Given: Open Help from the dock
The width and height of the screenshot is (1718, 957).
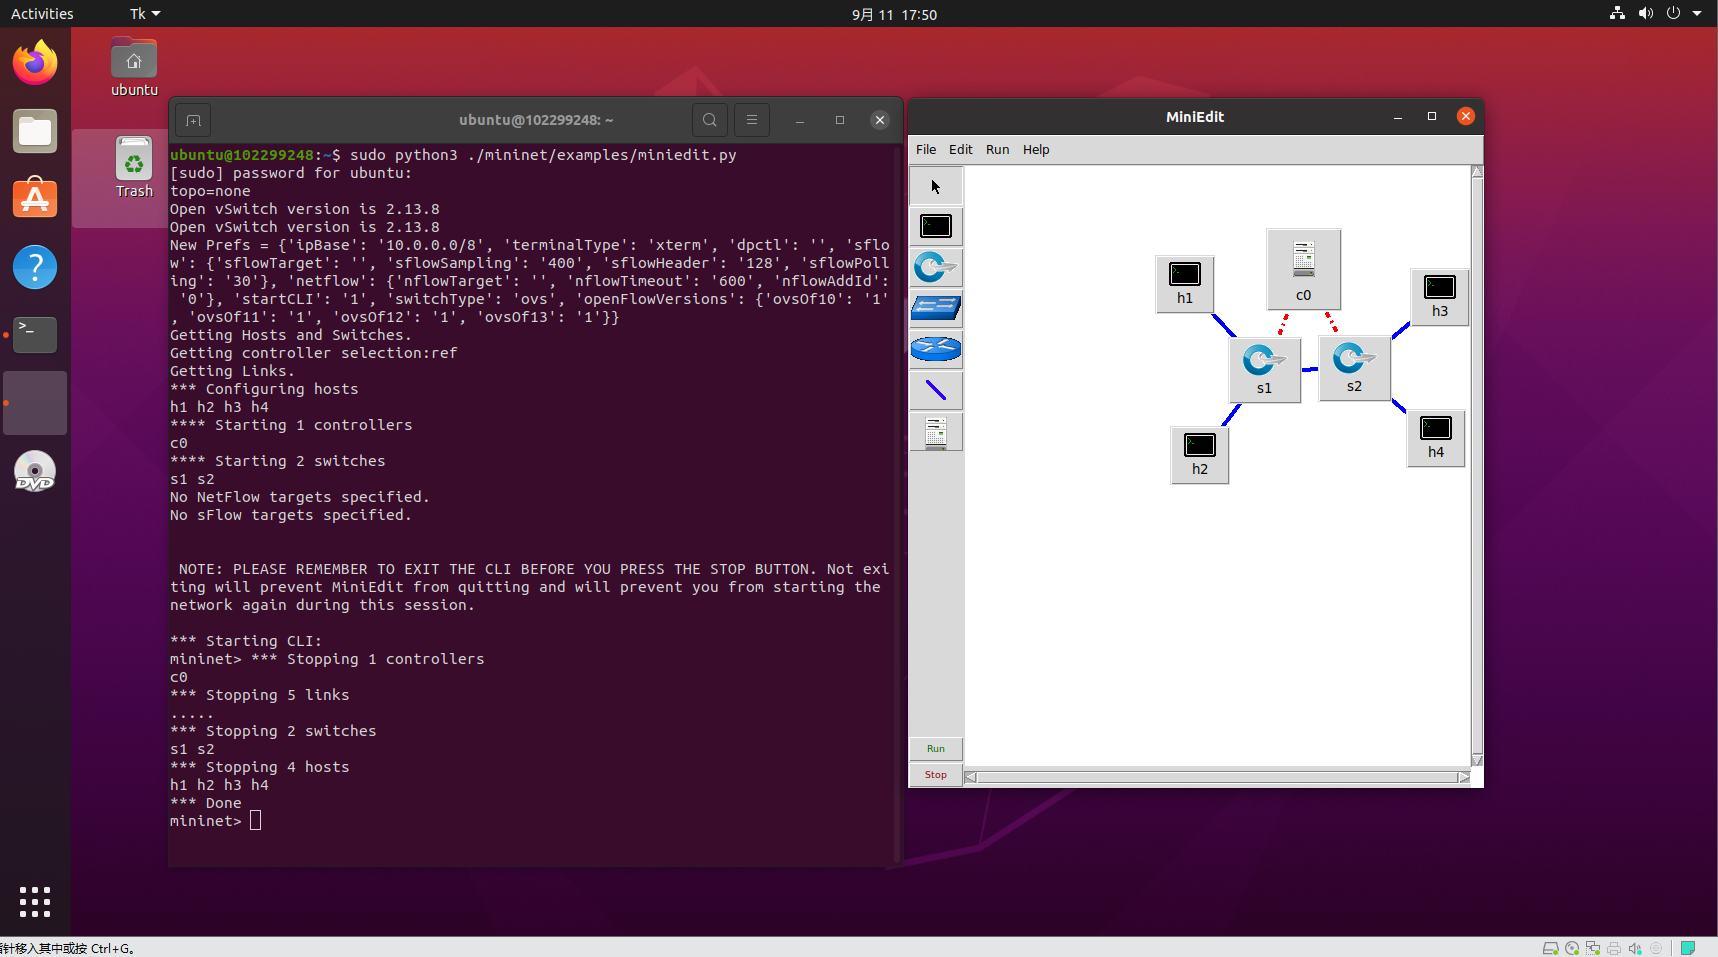Looking at the screenshot, I should click(35, 267).
